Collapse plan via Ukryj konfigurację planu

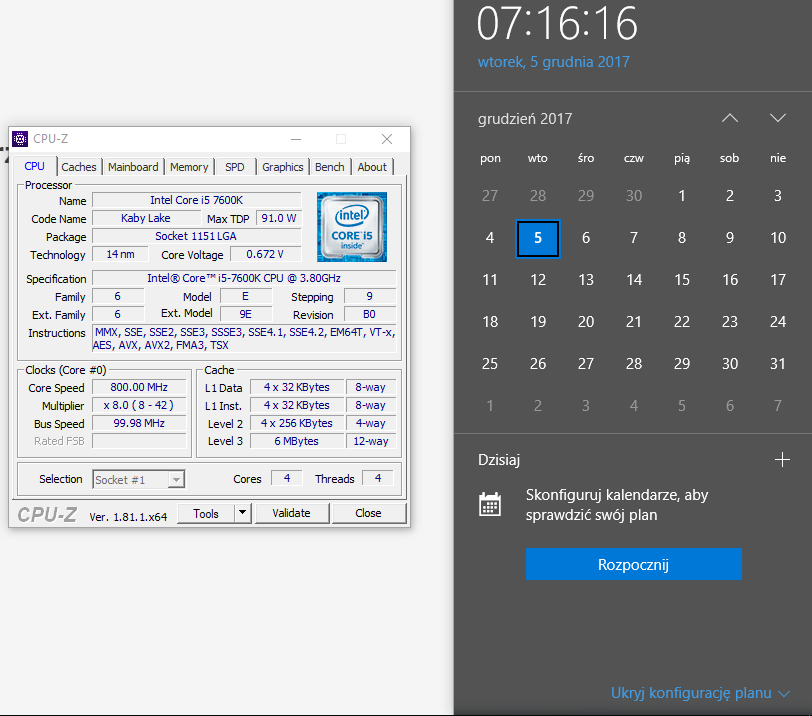(x=700, y=693)
